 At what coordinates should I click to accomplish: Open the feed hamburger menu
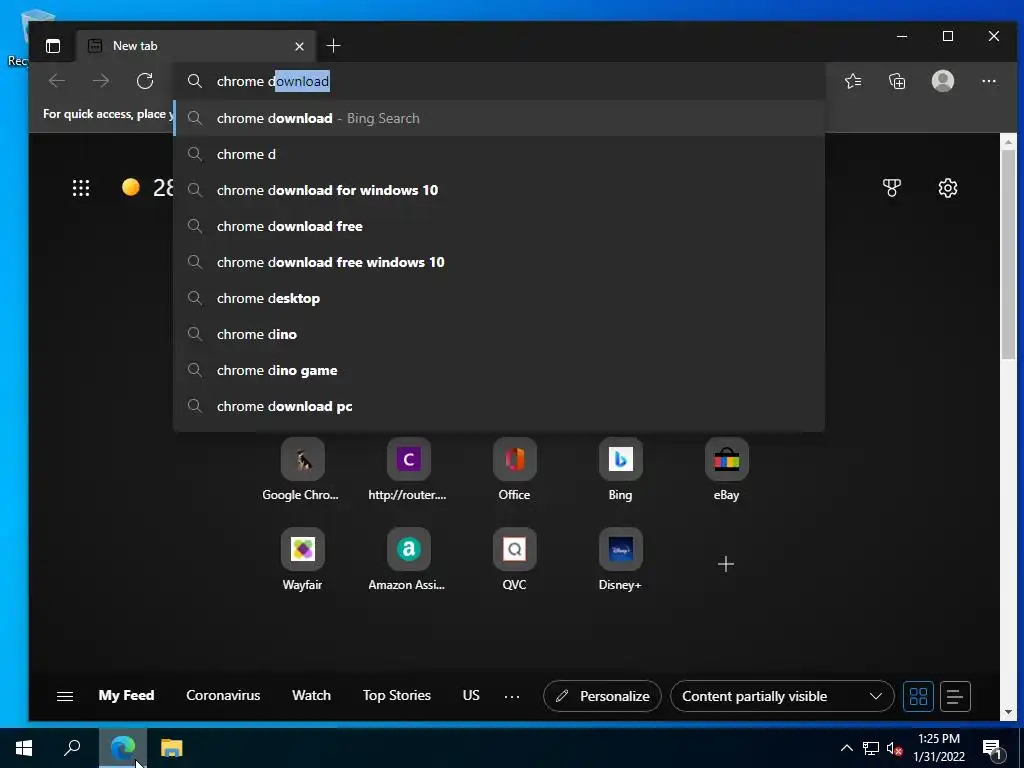pyautogui.click(x=65, y=696)
